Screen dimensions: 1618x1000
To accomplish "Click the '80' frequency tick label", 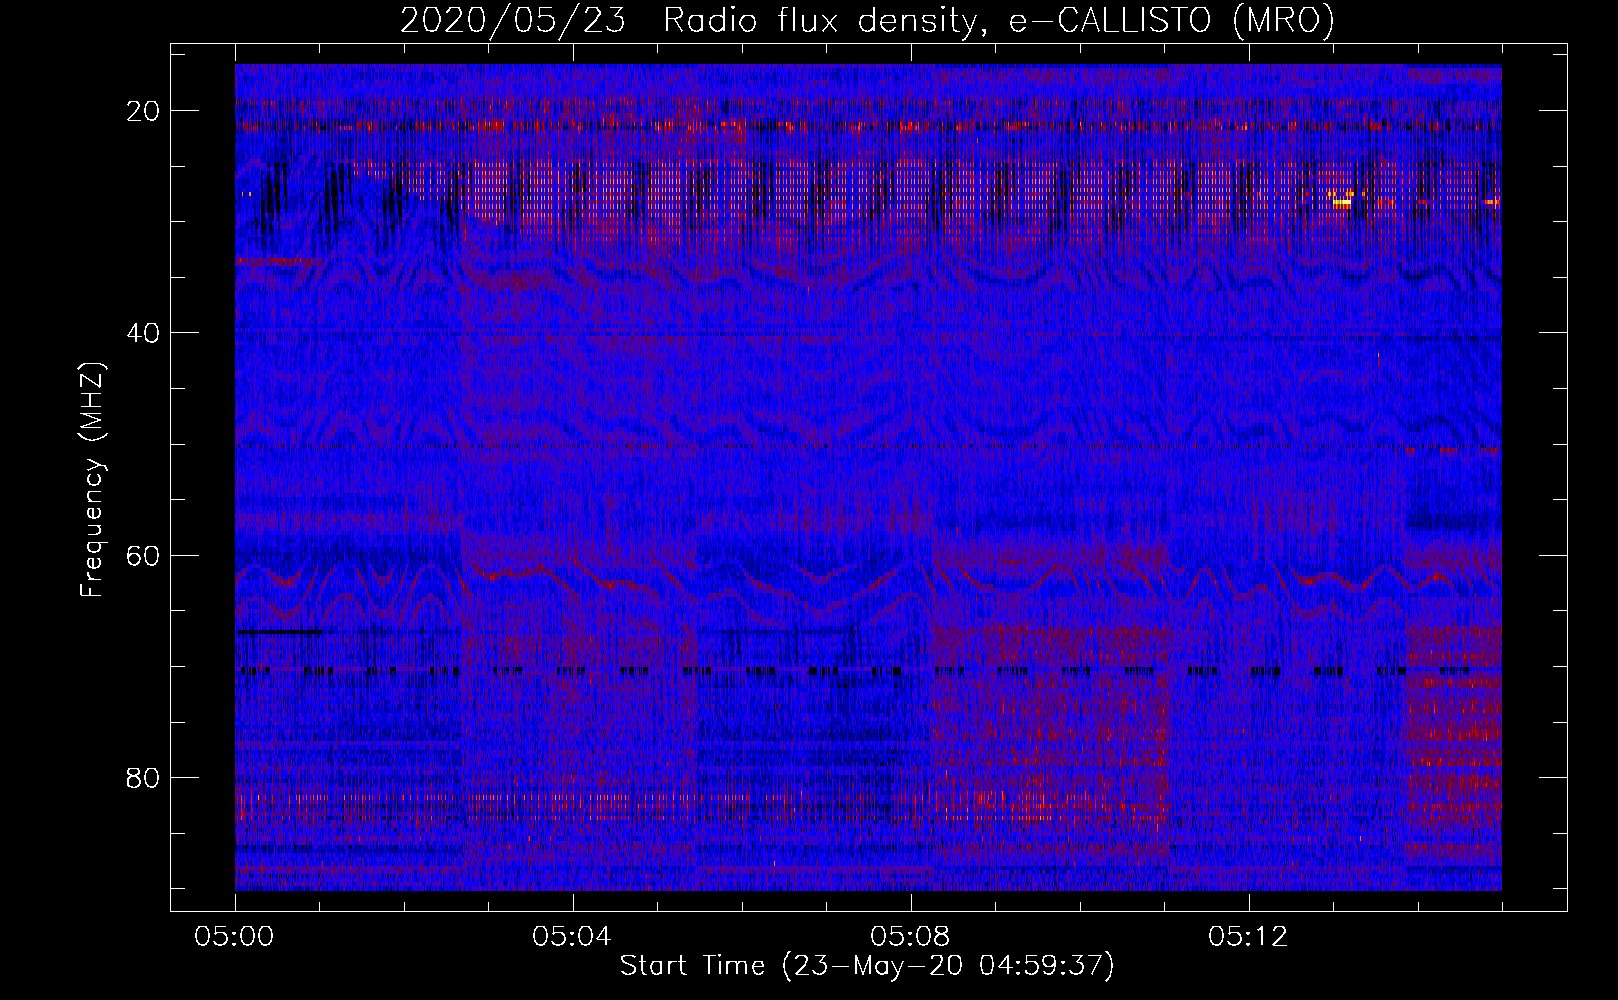I will 144,777.
